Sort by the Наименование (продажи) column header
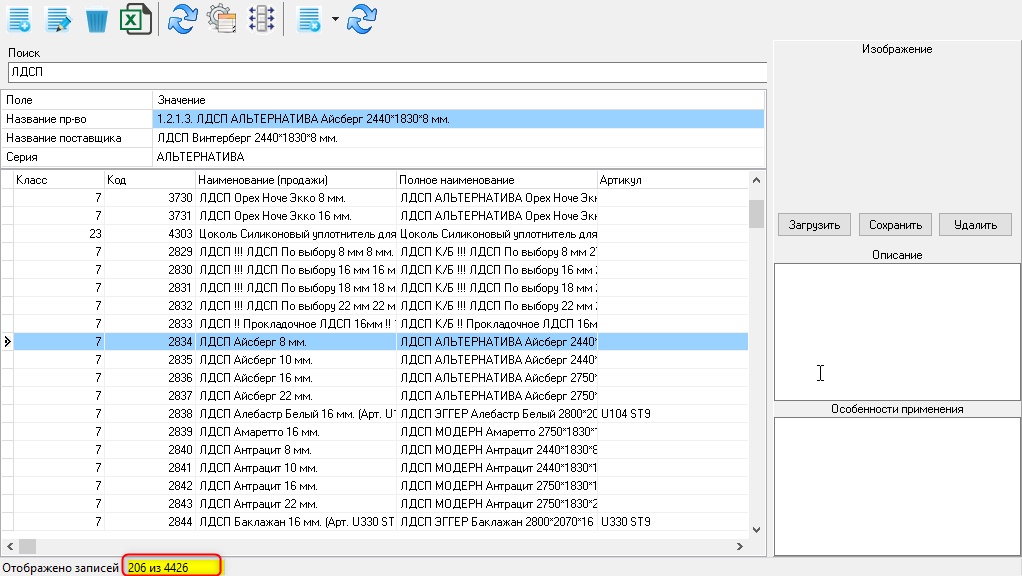 (296, 180)
